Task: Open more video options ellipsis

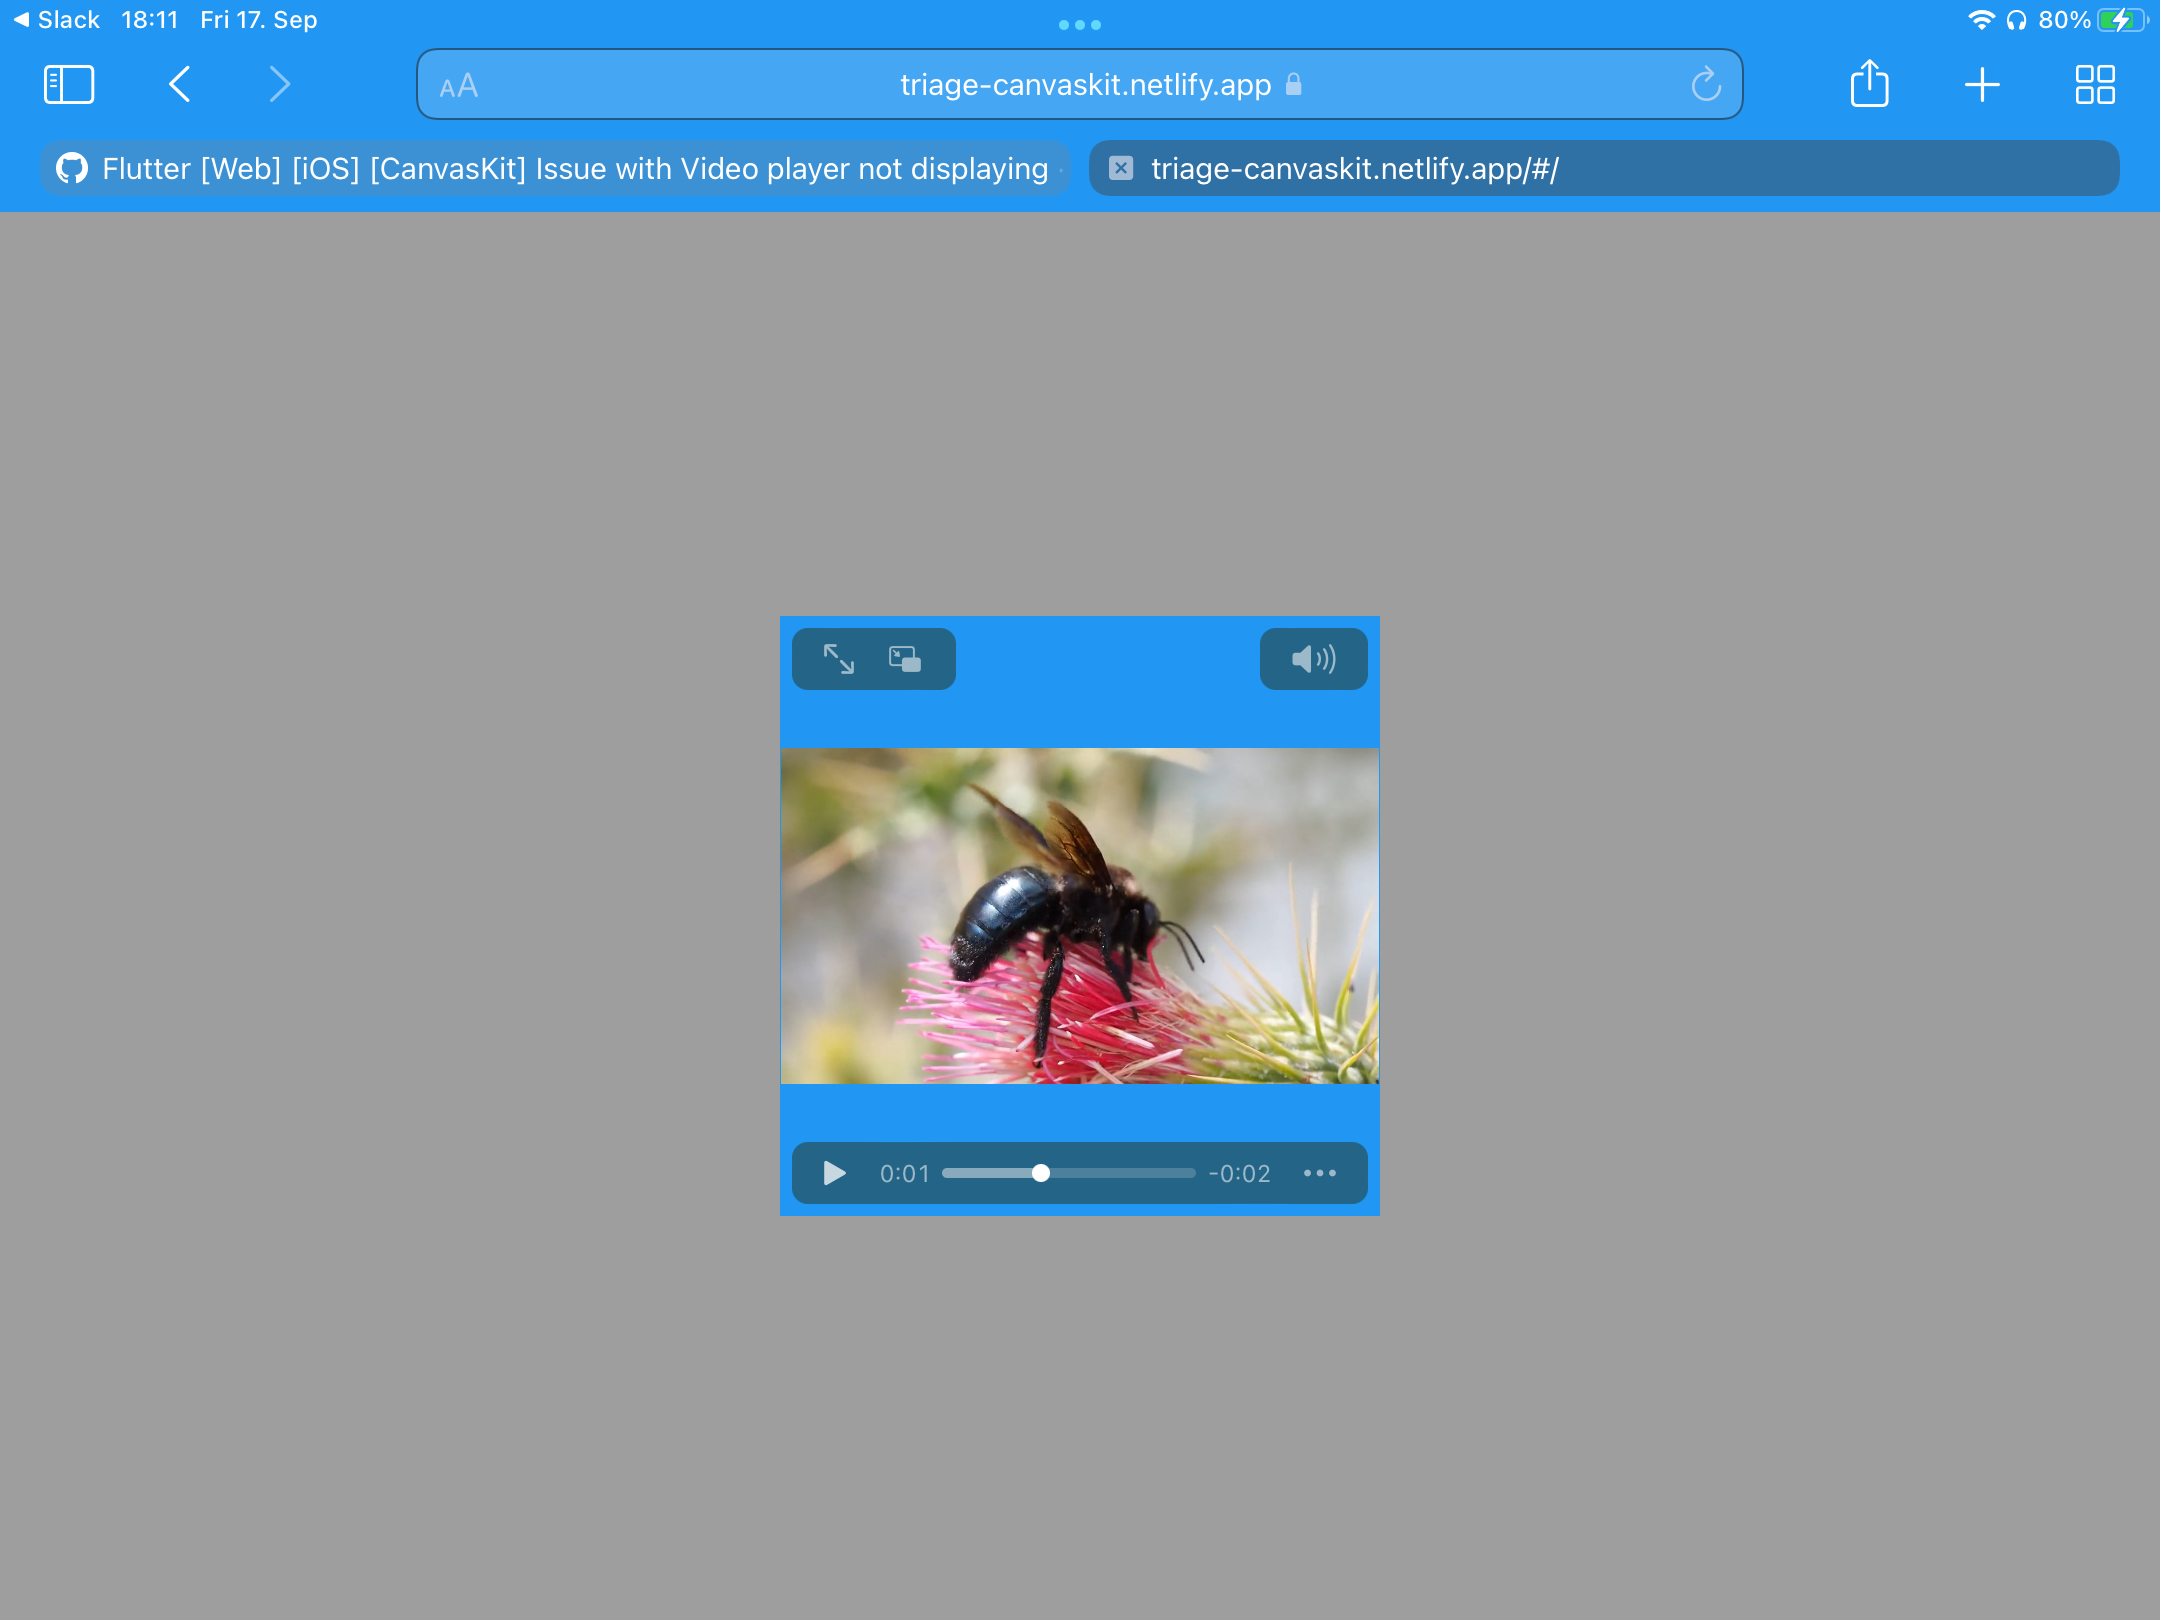Action: point(1319,1173)
